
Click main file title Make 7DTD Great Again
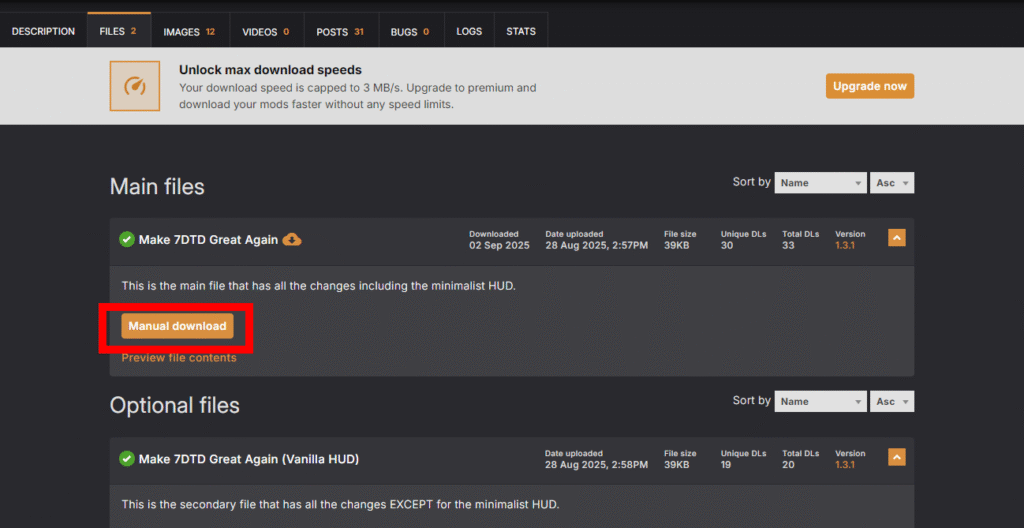pos(208,240)
